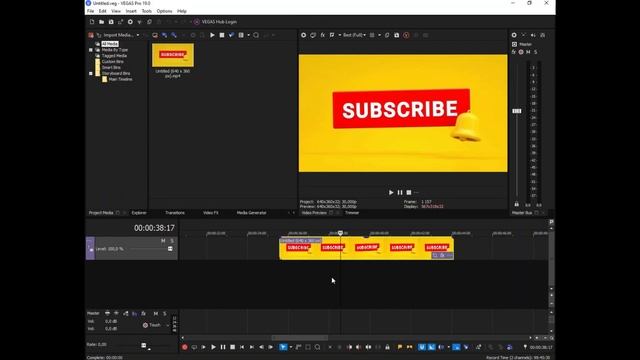Image resolution: width=640 pixels, height=360 pixels.
Task: Open a project via the folder icon
Action: [x=101, y=22]
